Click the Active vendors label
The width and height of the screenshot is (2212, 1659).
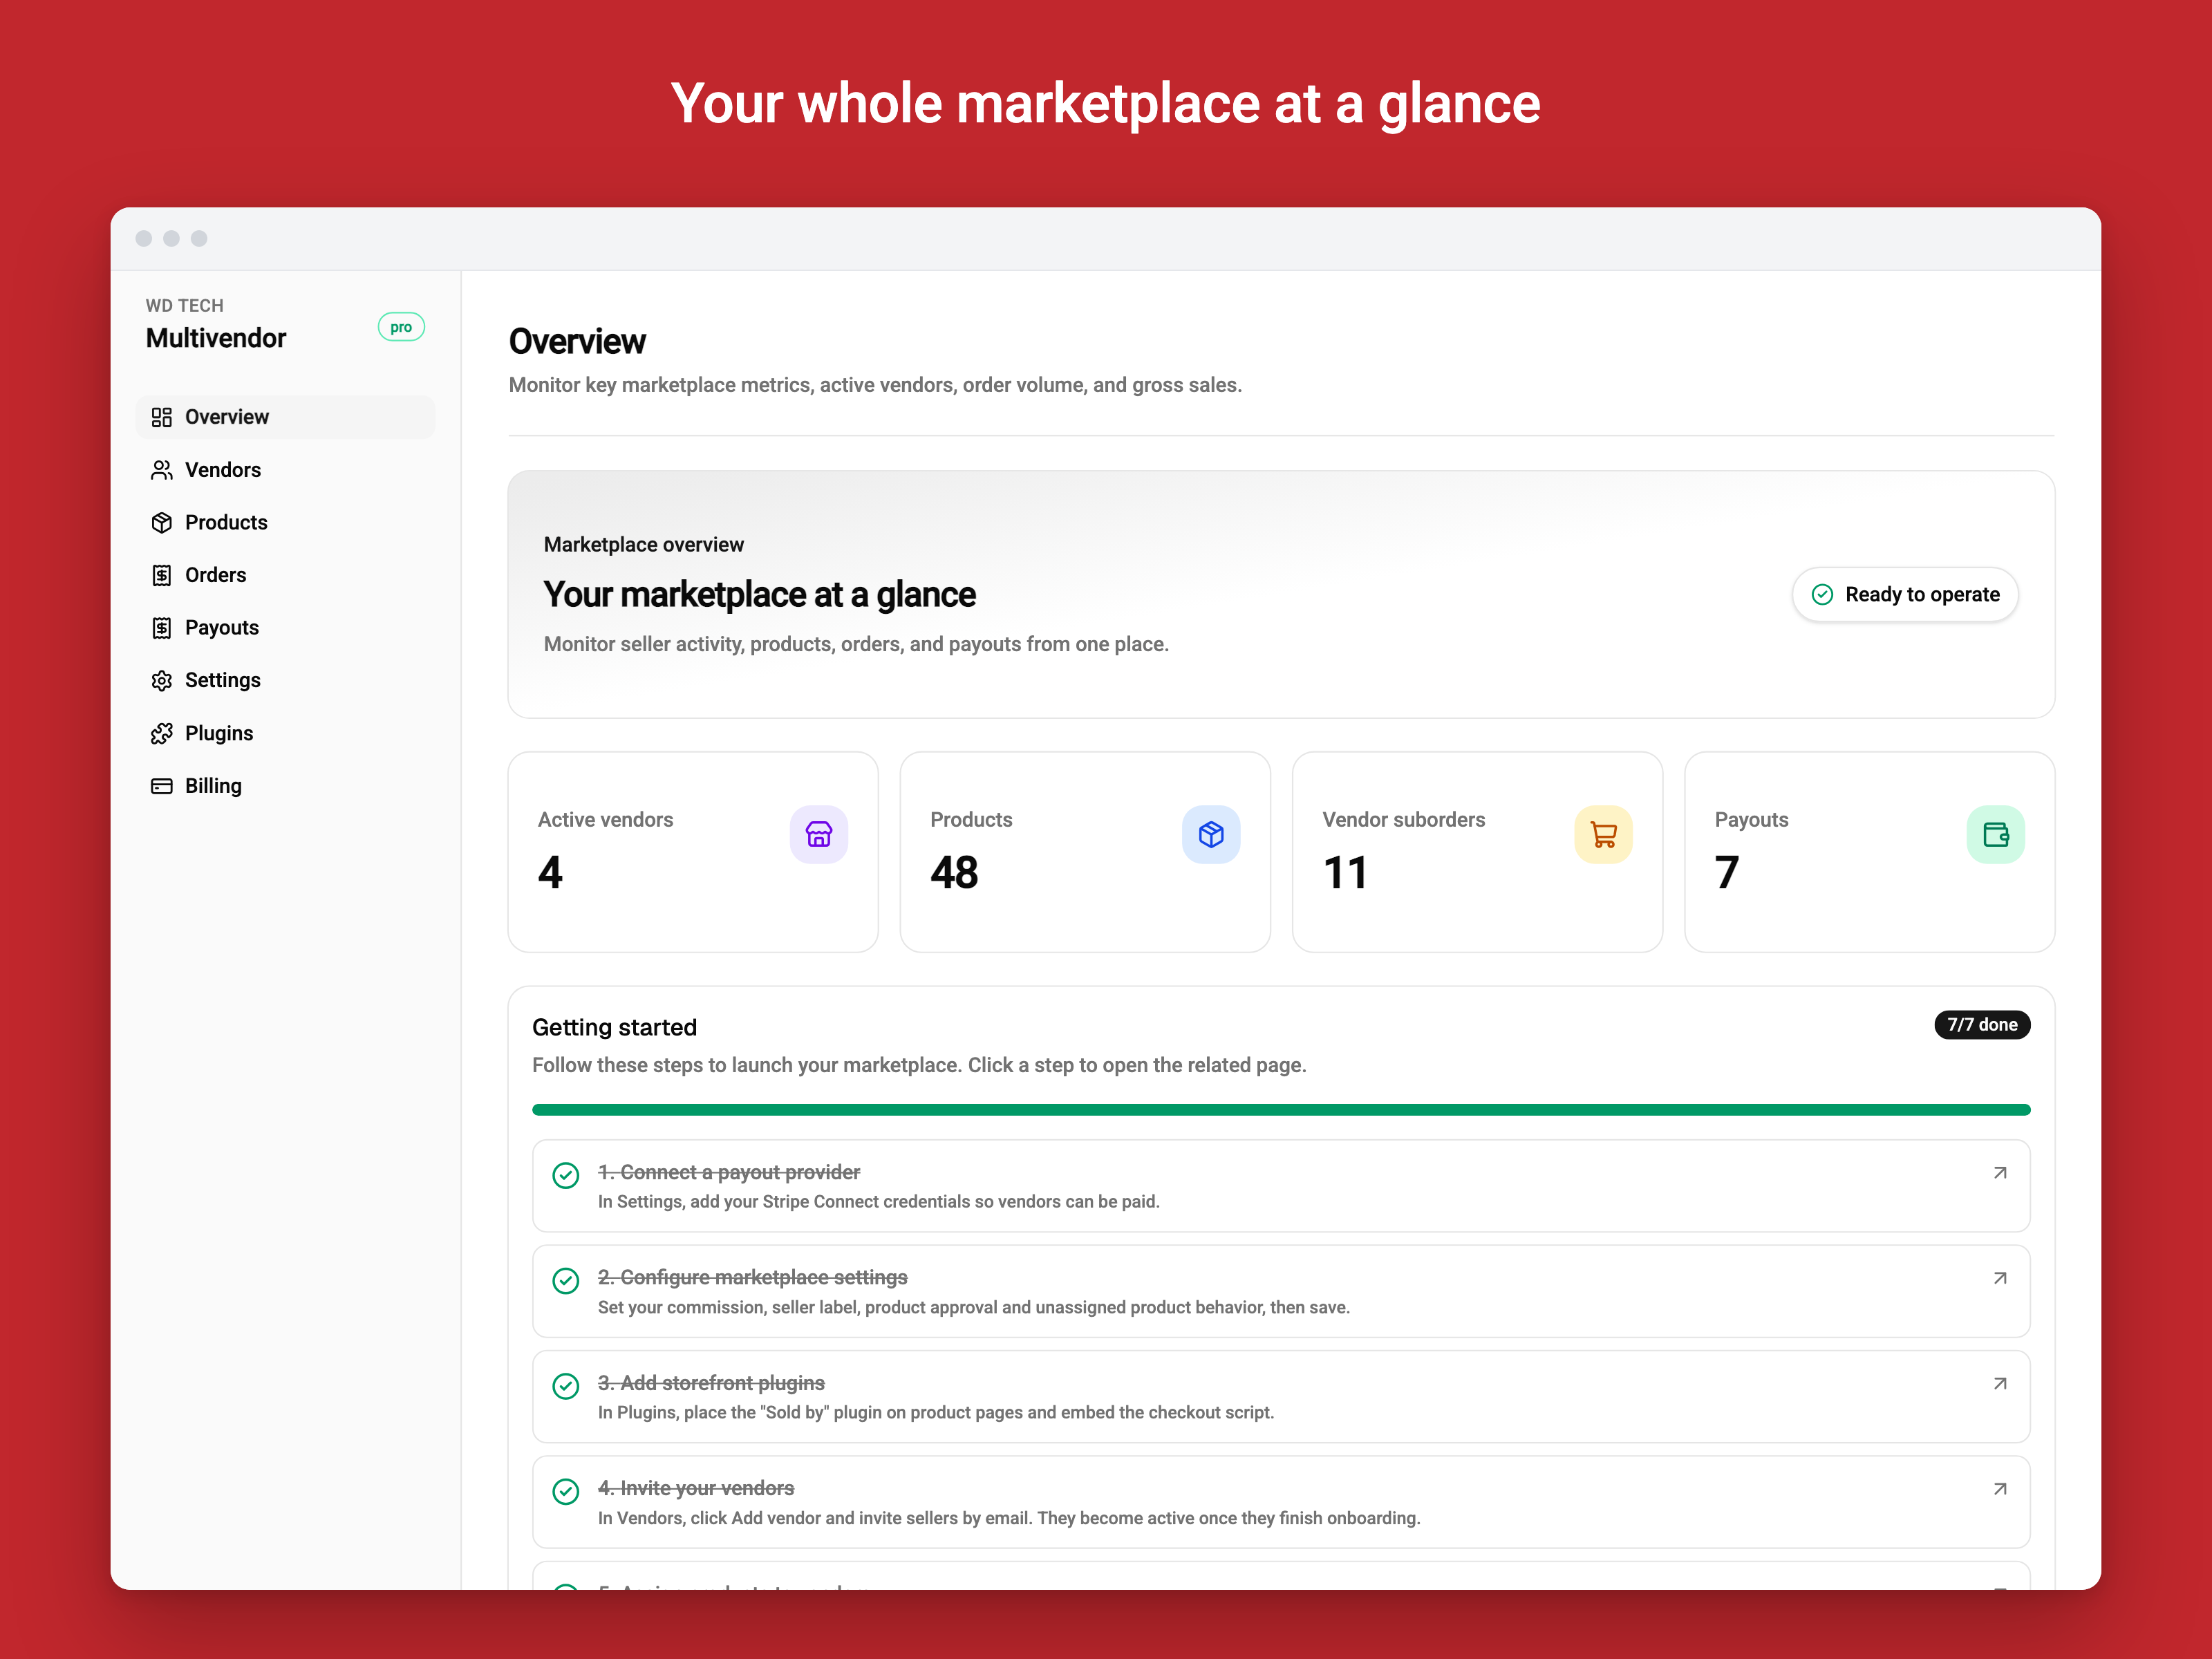[x=605, y=820]
